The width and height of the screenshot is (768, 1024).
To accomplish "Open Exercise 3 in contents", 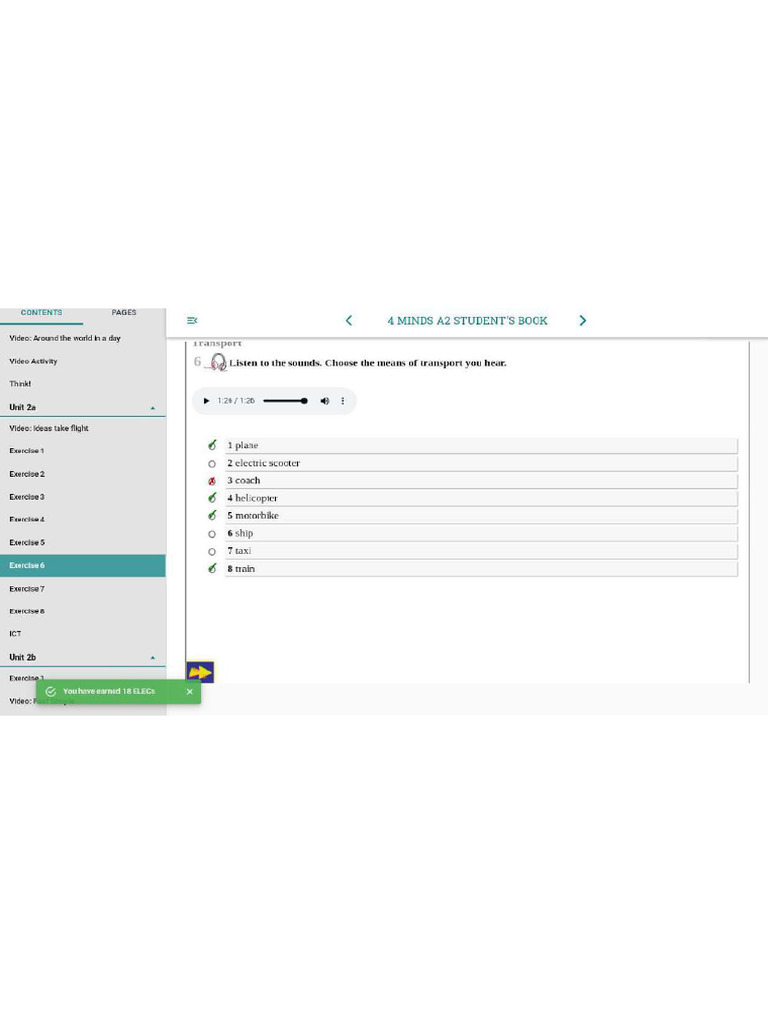I will click(x=27, y=497).
